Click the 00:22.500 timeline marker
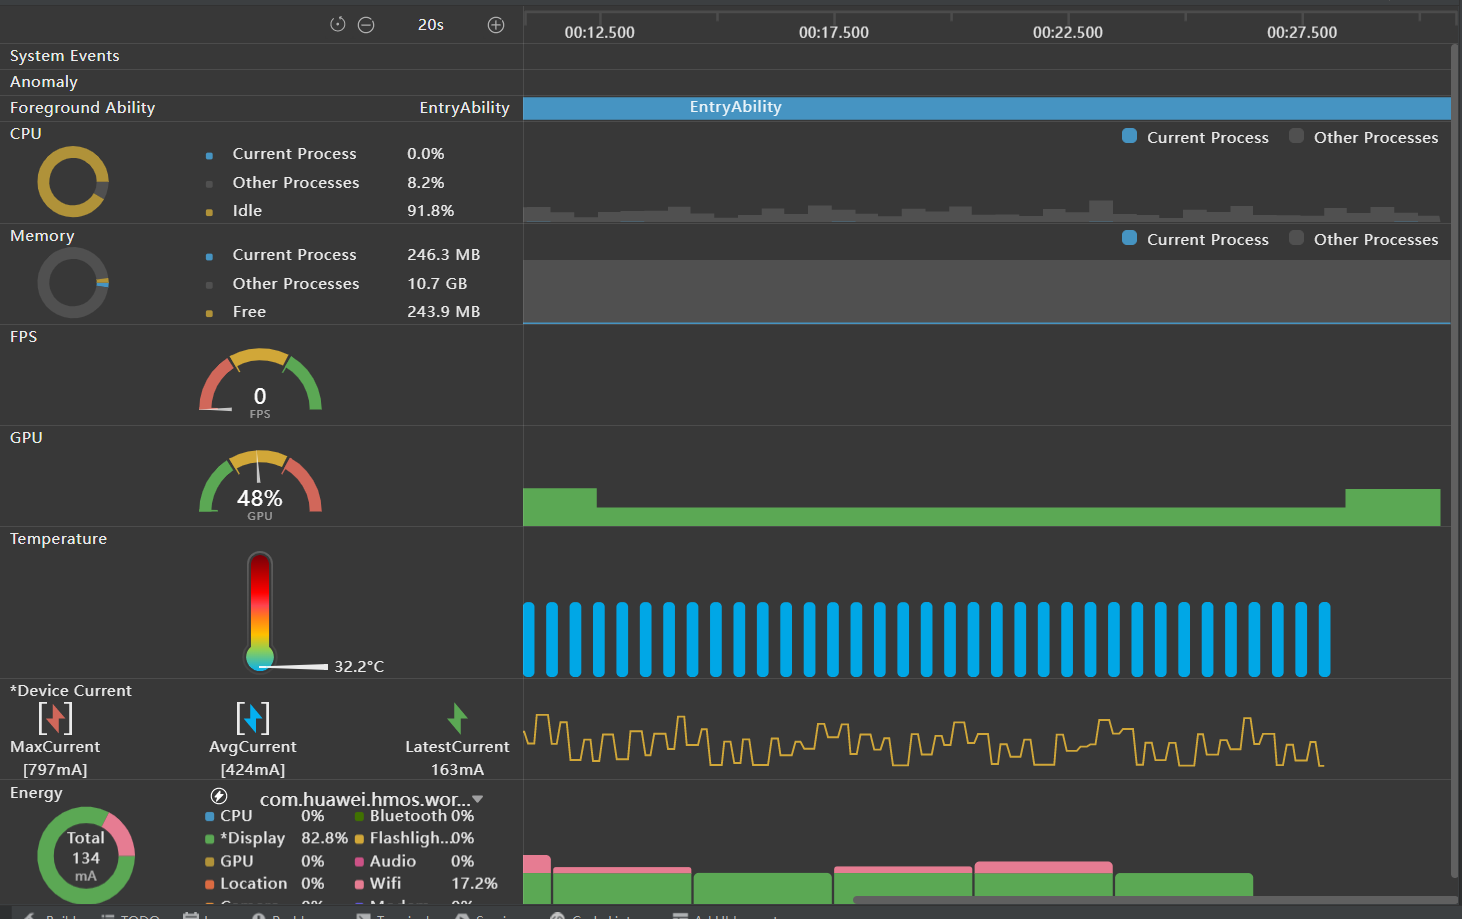This screenshot has height=919, width=1462. pos(1067,32)
